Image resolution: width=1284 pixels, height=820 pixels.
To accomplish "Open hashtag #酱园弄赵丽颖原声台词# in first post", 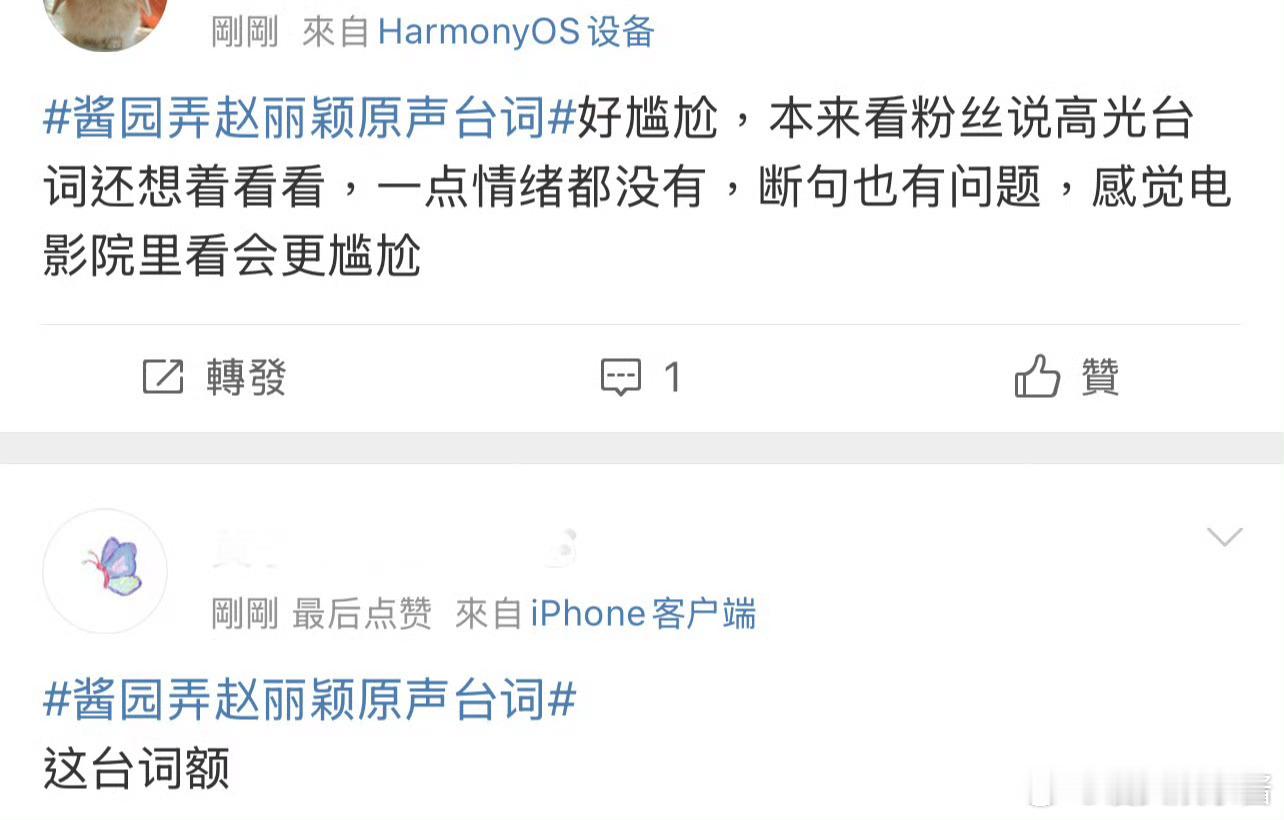I will click(x=310, y=119).
